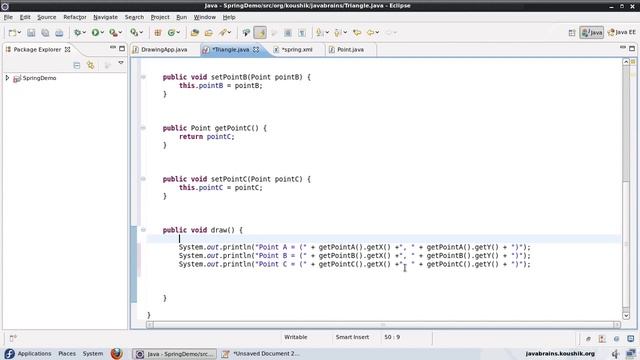The image size is (640, 360).
Task: Open the Project menu
Action: point(160,17)
